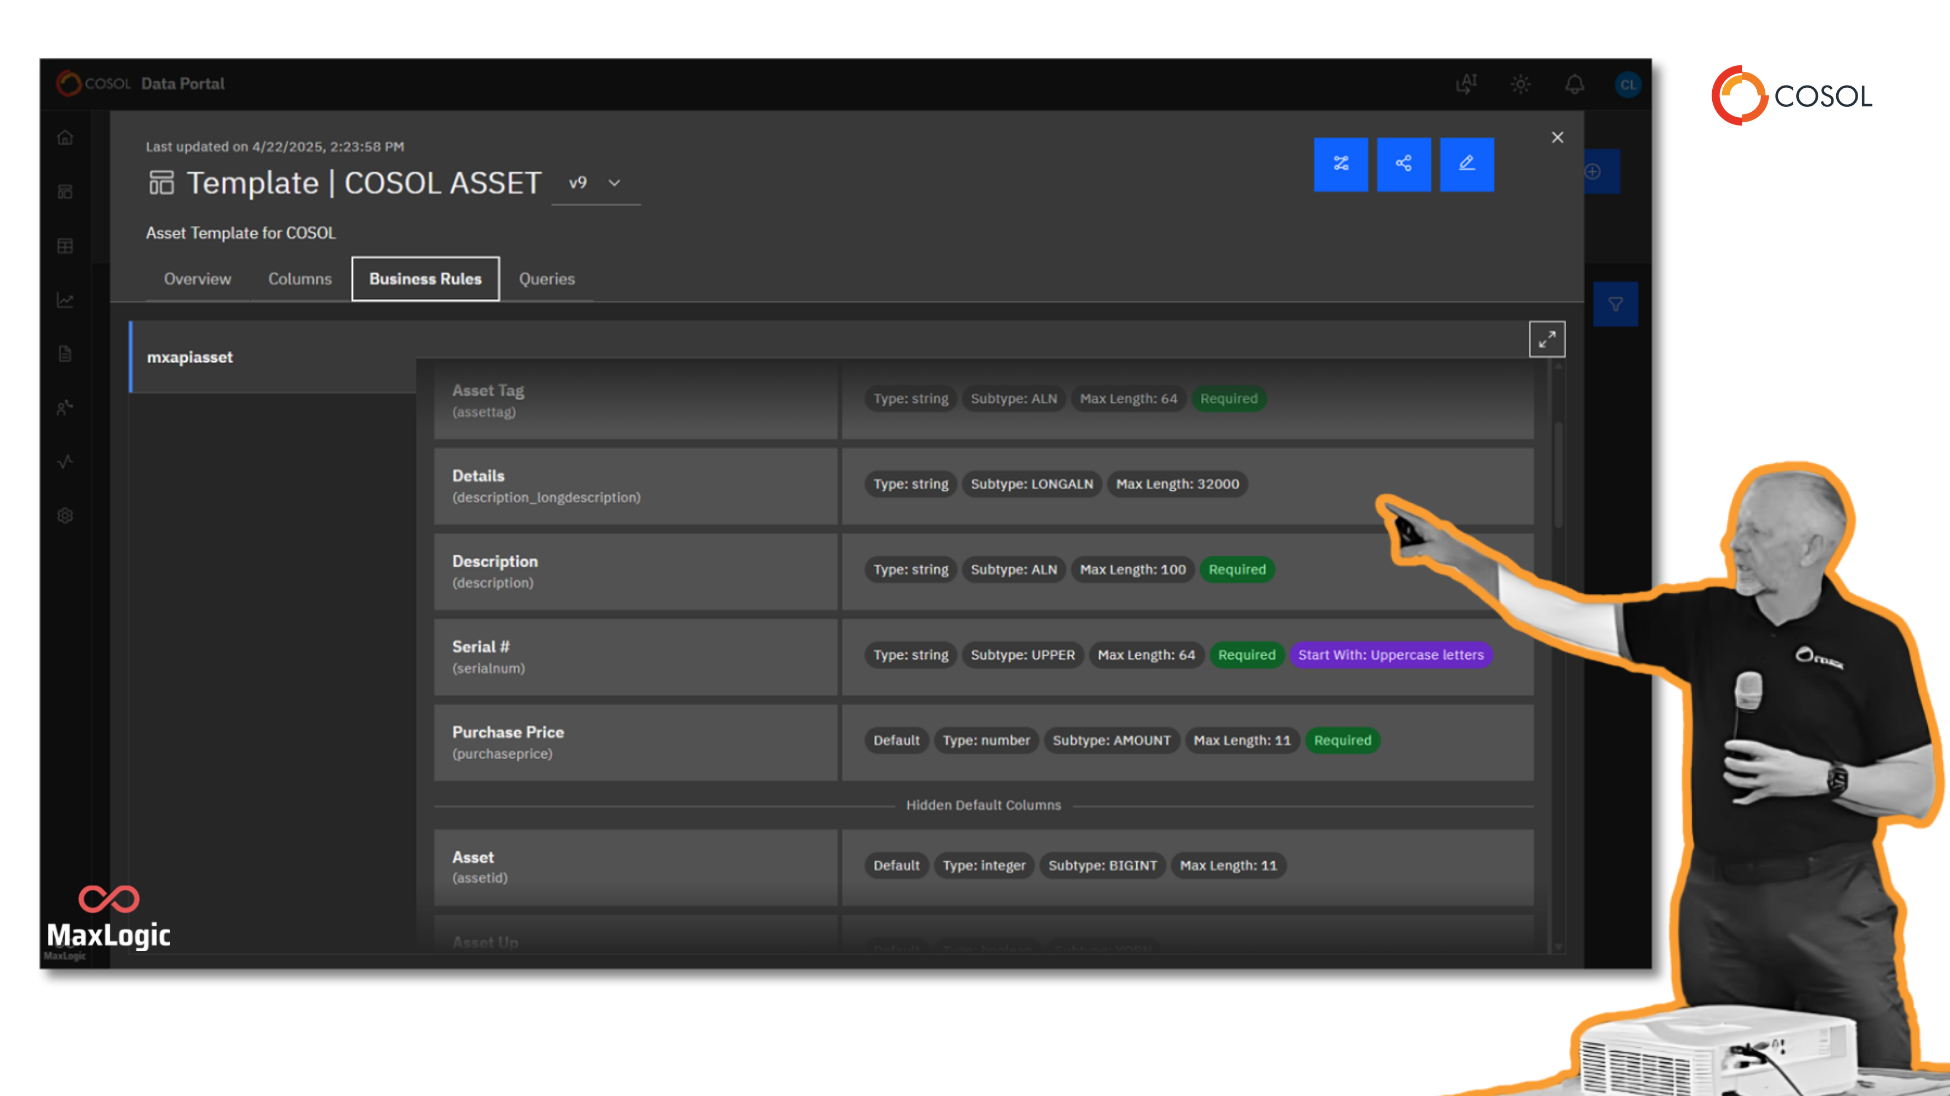
Task: Click the Asset (assetid) column row
Action: click(984, 867)
